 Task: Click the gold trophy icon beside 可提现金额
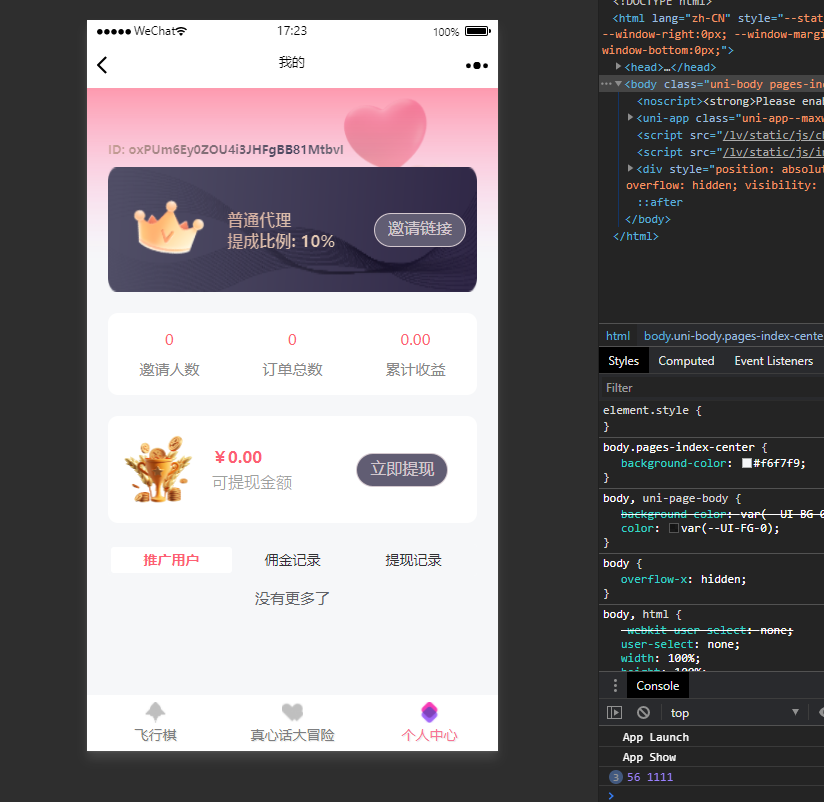[160, 469]
